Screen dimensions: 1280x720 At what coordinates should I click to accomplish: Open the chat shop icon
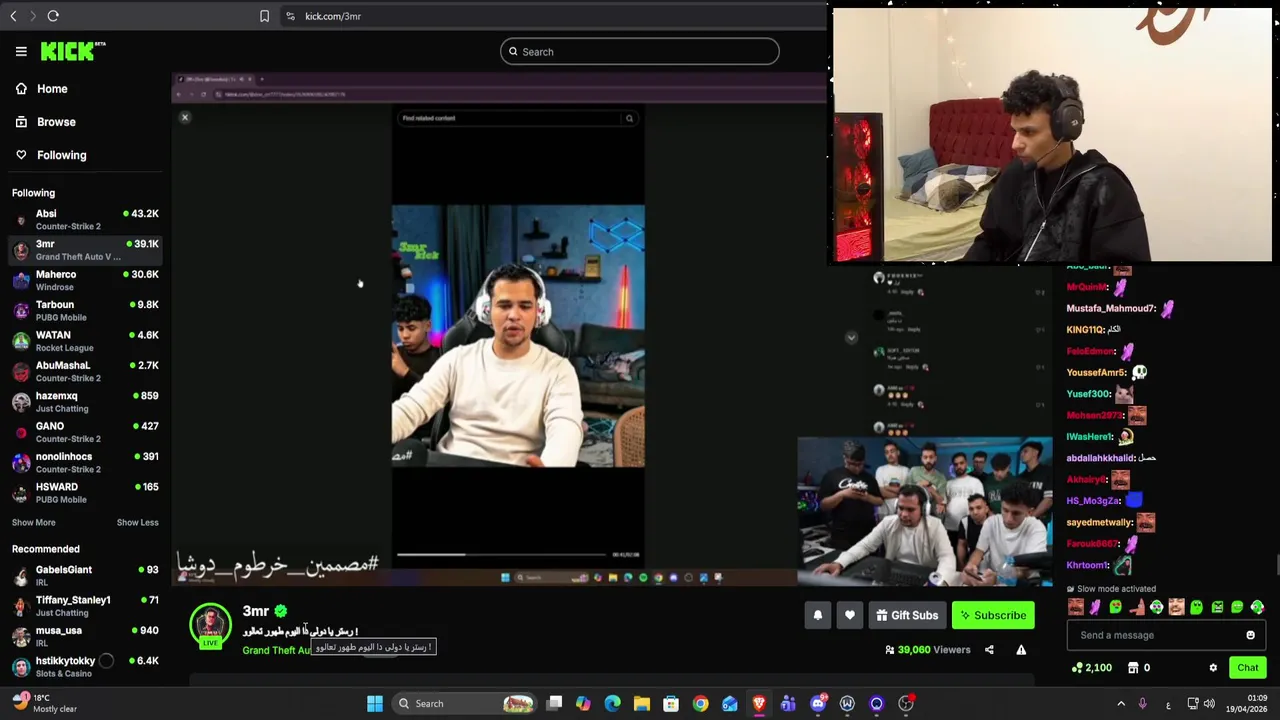click(1133, 668)
